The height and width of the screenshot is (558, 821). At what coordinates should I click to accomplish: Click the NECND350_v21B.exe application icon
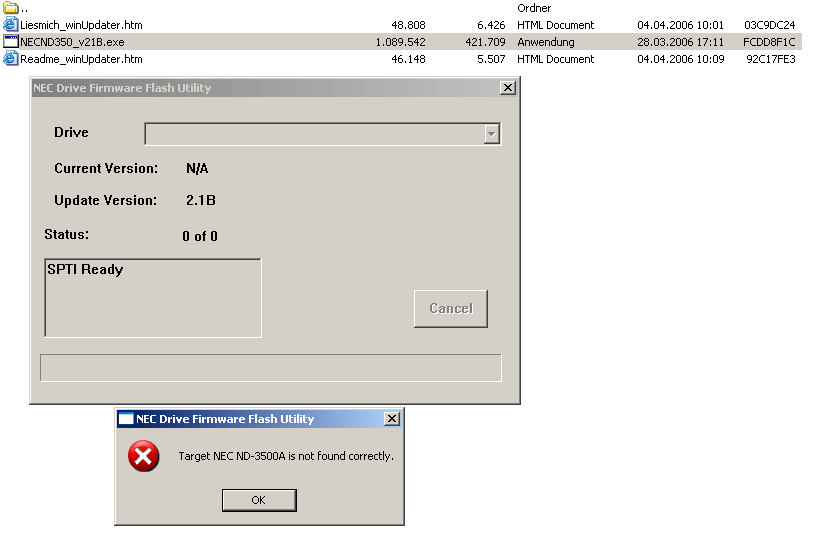pos(10,41)
